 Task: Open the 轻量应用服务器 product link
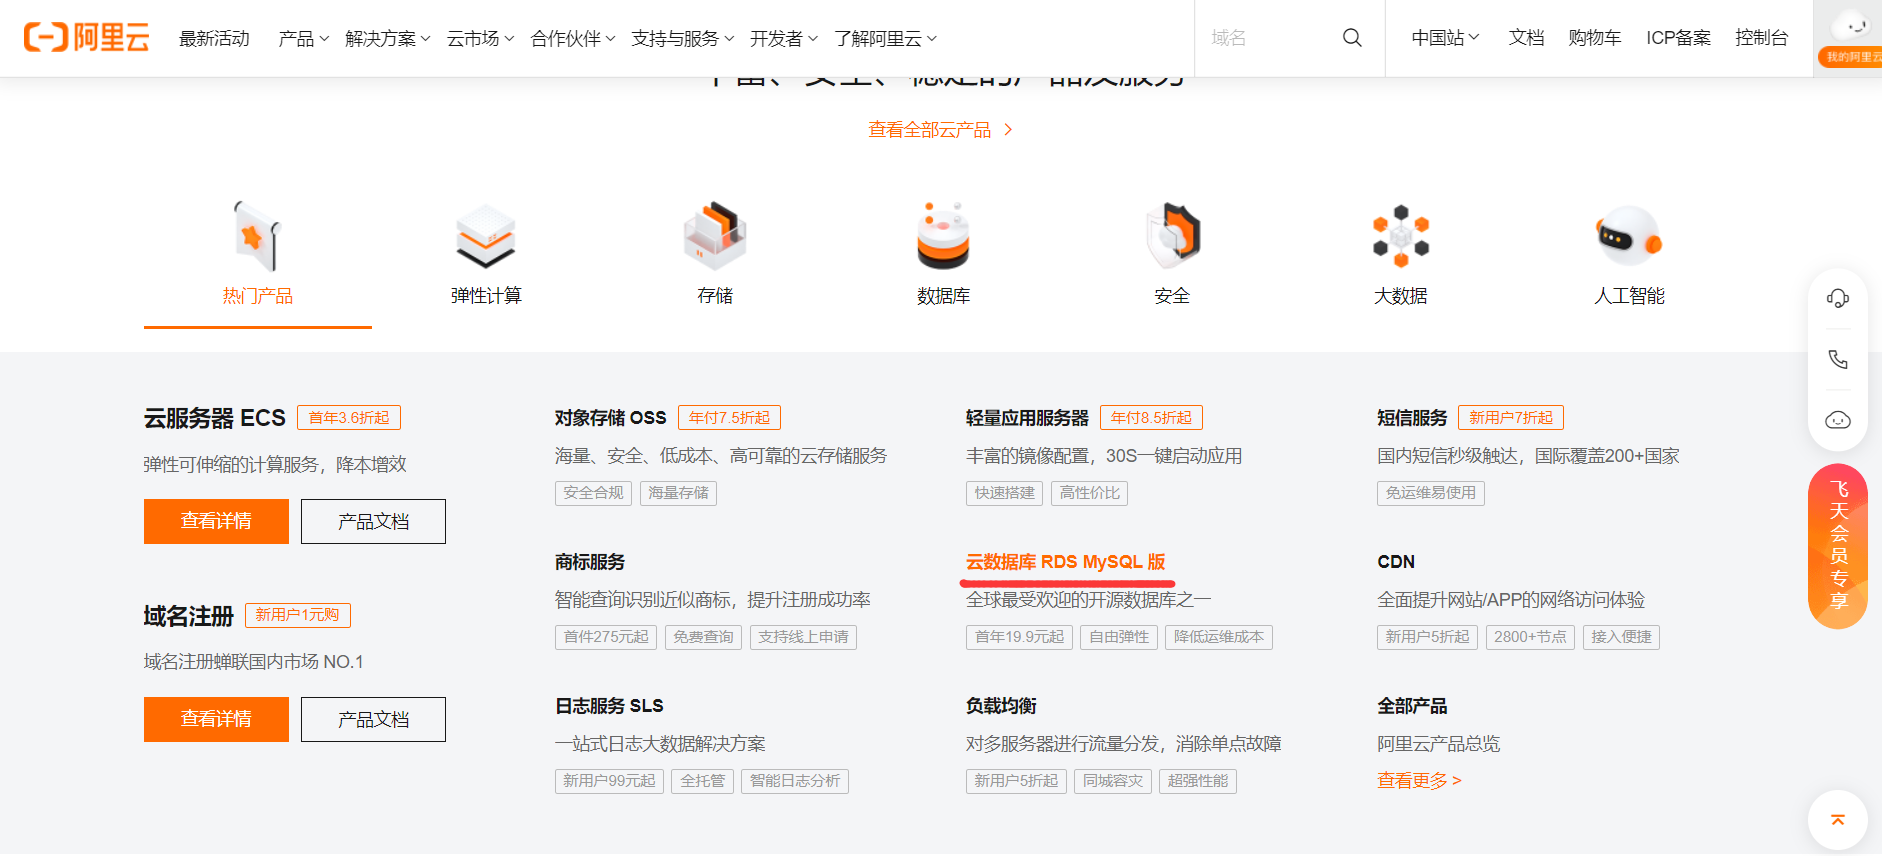click(x=1027, y=418)
